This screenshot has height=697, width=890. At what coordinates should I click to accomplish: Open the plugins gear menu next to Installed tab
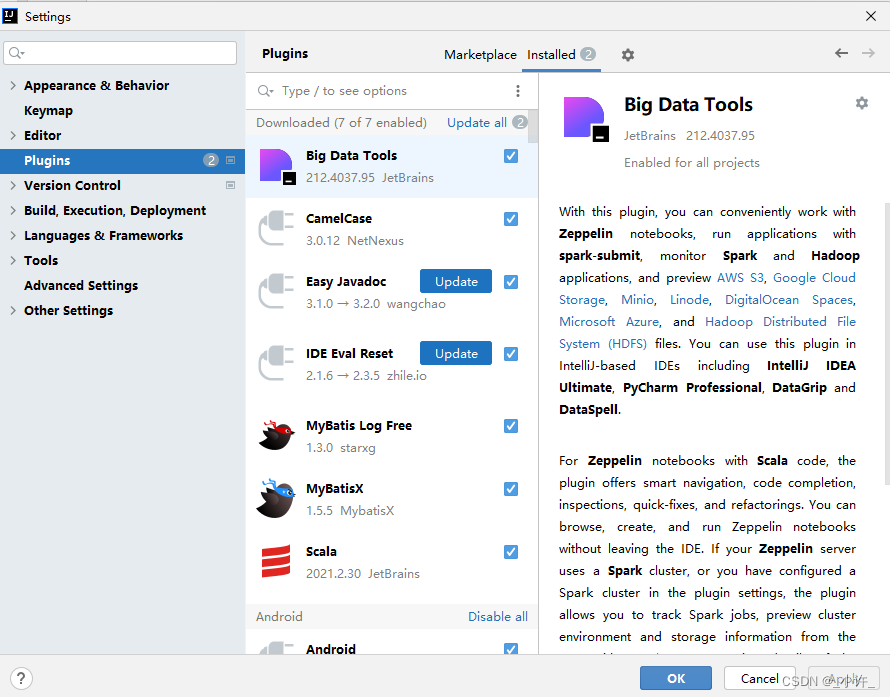point(627,55)
